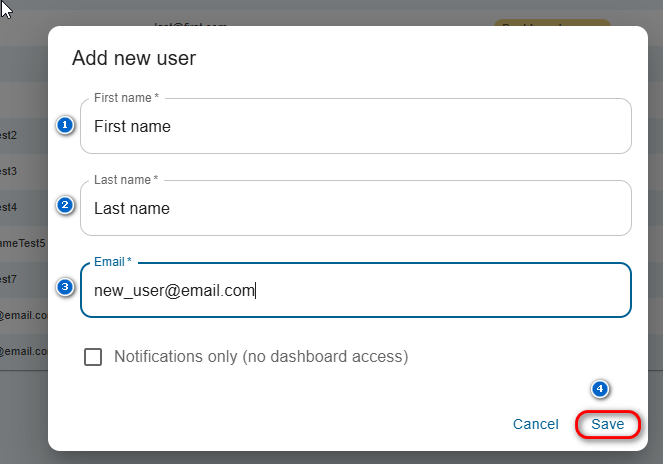The width and height of the screenshot is (663, 464).
Task: Click the step 4 badge above Save
Action: pos(600,388)
